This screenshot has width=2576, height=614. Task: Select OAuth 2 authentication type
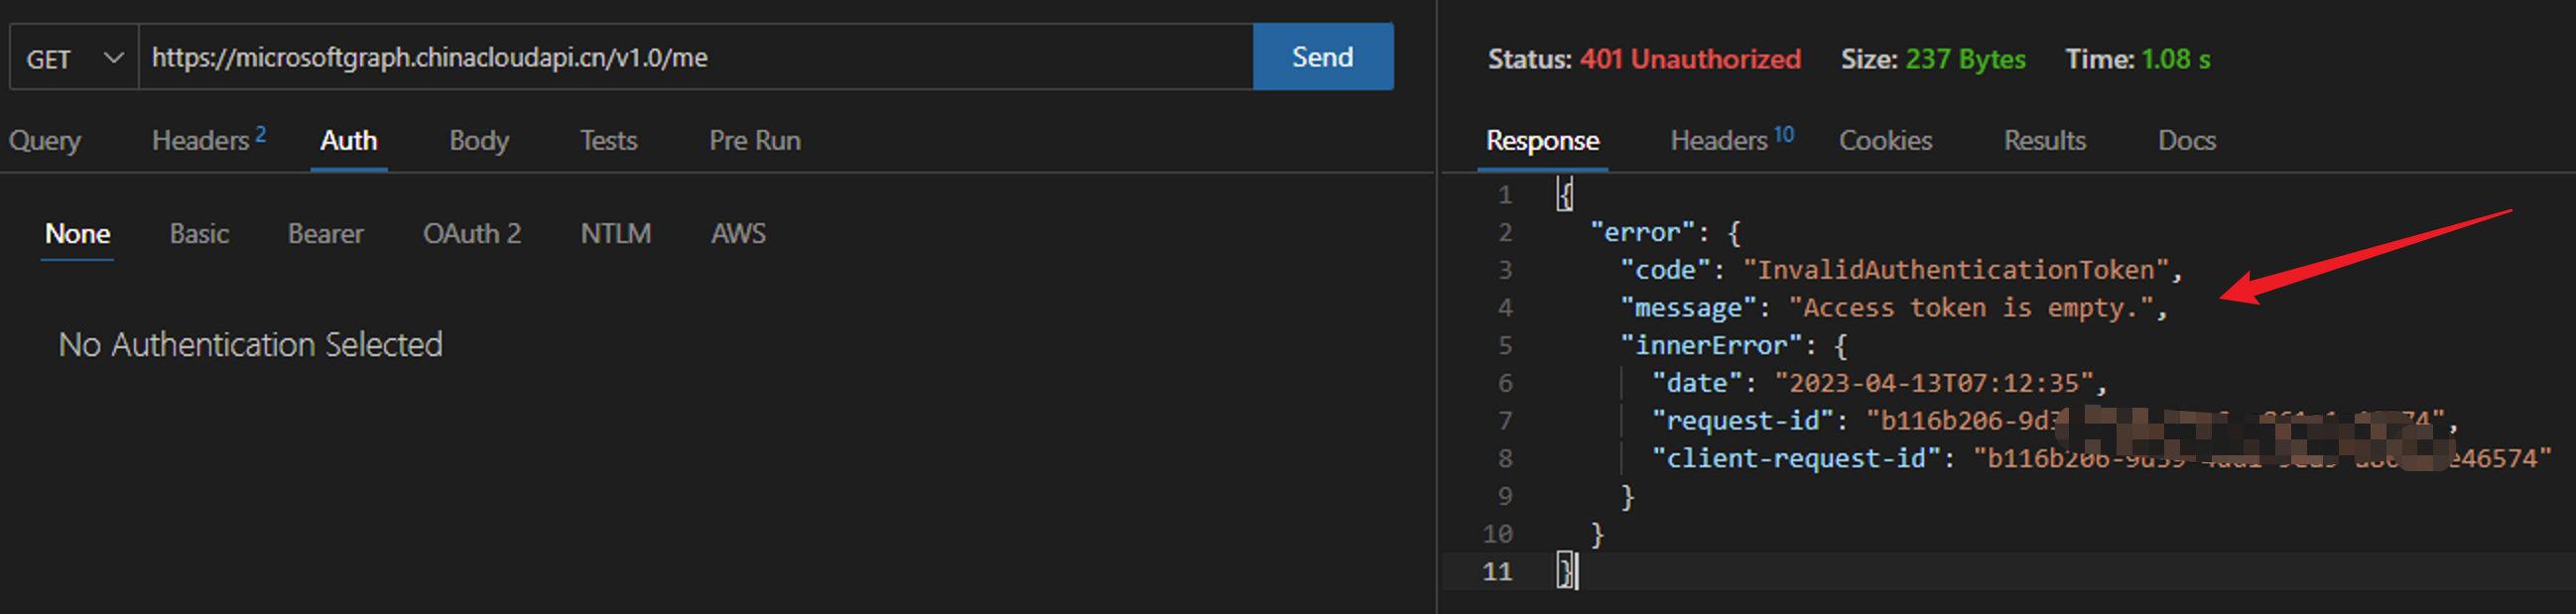click(471, 234)
